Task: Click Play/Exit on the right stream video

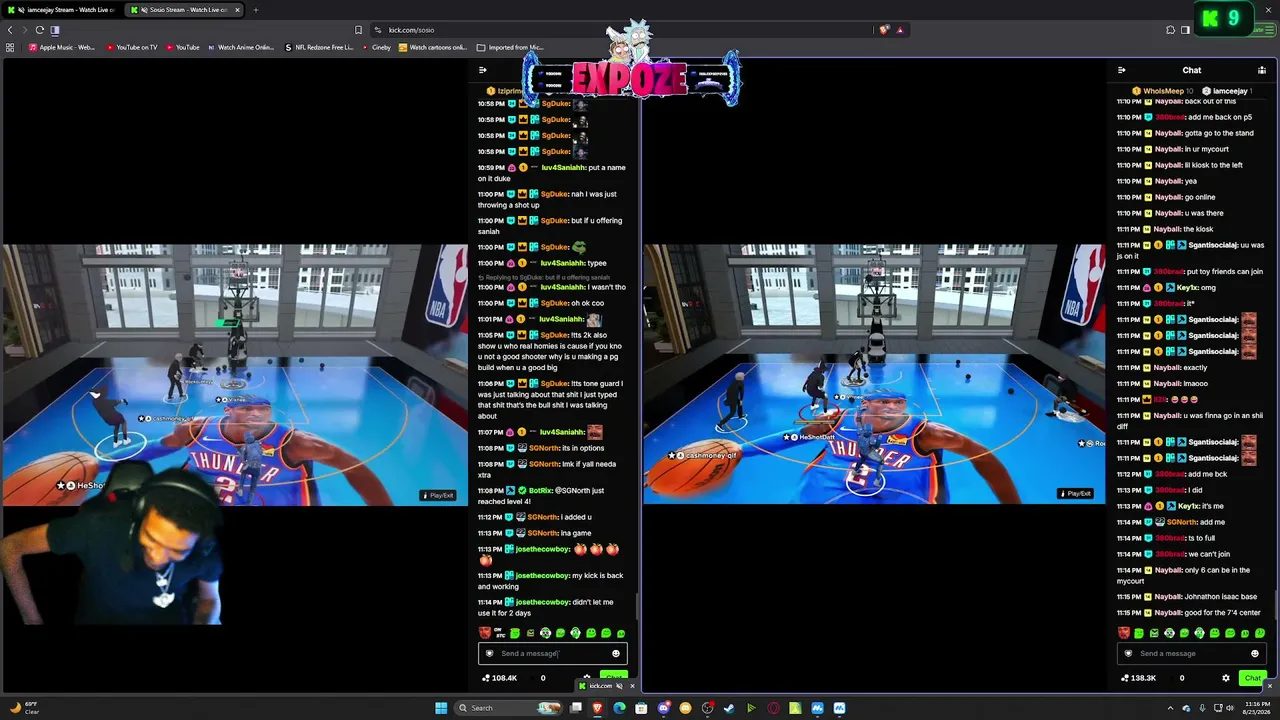Action: (1076, 493)
